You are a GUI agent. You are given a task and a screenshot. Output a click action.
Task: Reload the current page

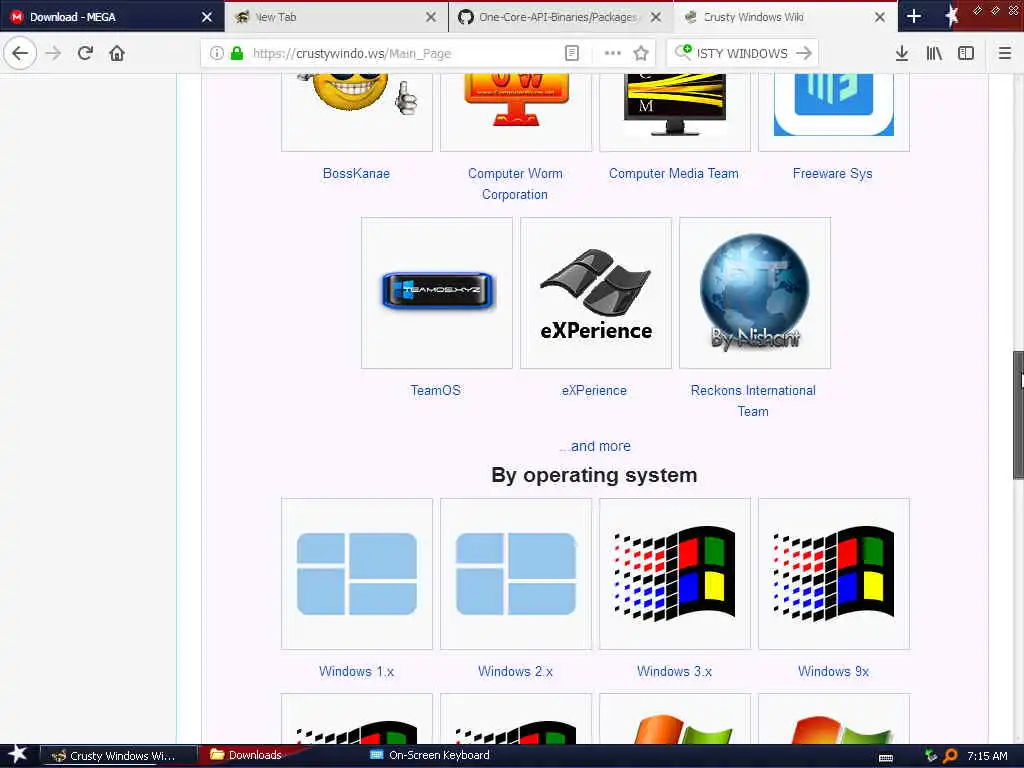pyautogui.click(x=85, y=53)
